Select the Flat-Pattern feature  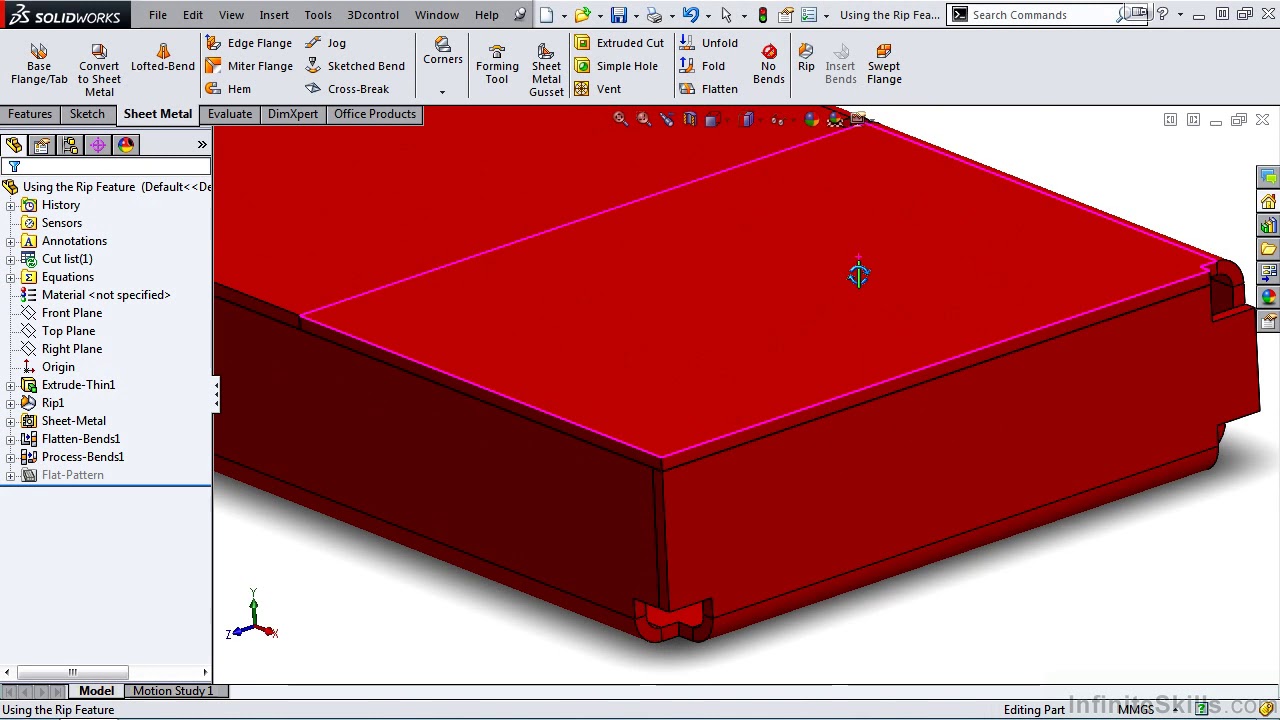pyautogui.click(x=73, y=475)
